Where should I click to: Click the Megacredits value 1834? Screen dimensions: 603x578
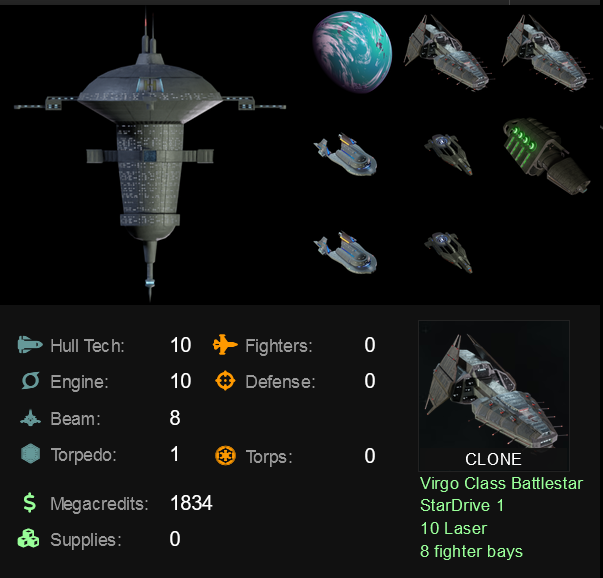(x=191, y=503)
